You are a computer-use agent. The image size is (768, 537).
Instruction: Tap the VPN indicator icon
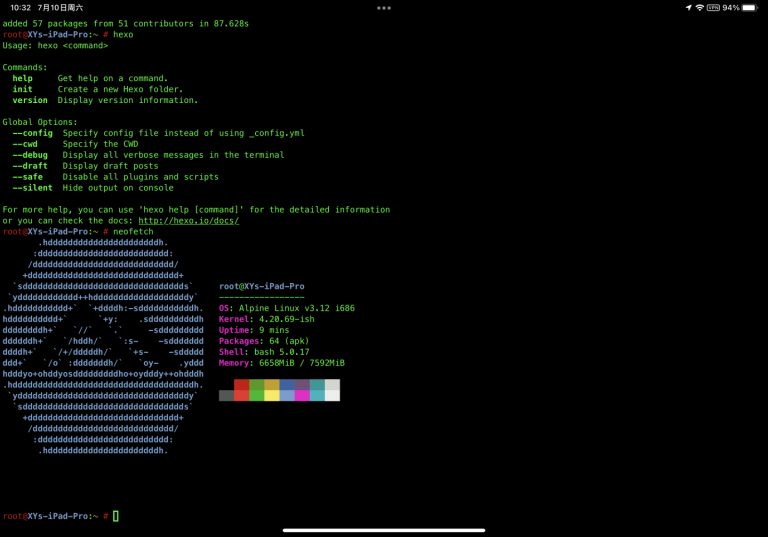713,7
